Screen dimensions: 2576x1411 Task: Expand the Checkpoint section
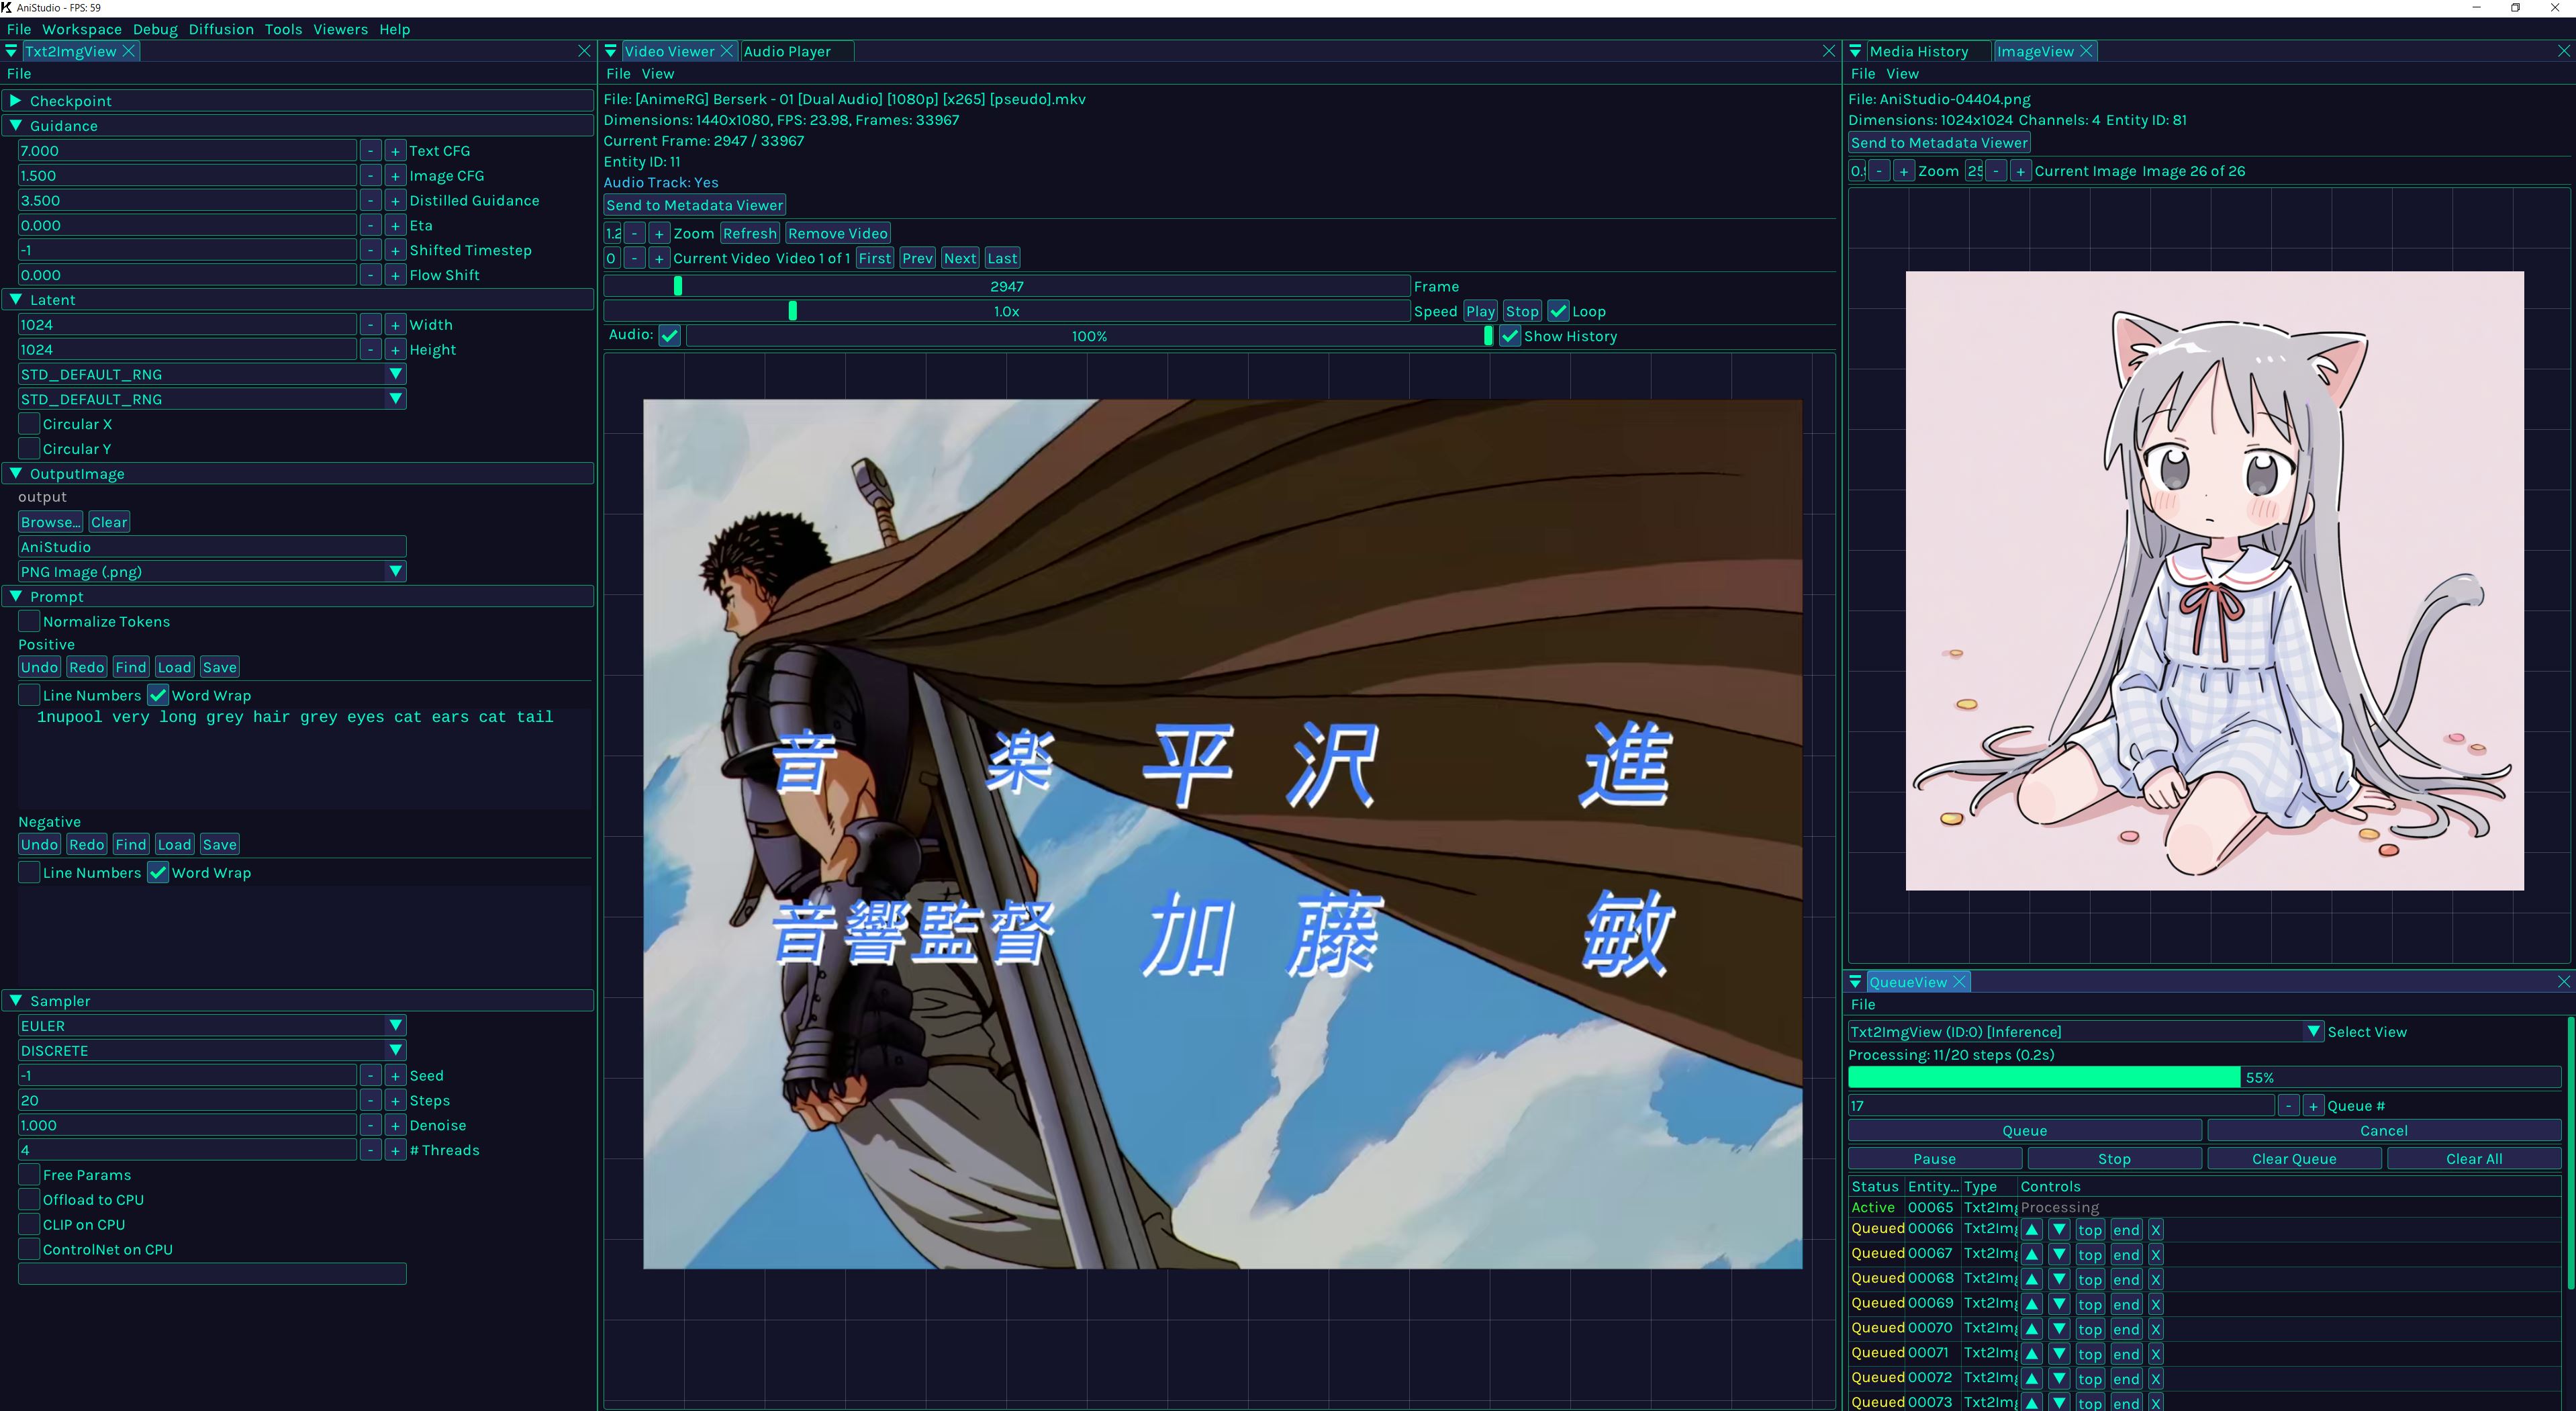point(298,101)
